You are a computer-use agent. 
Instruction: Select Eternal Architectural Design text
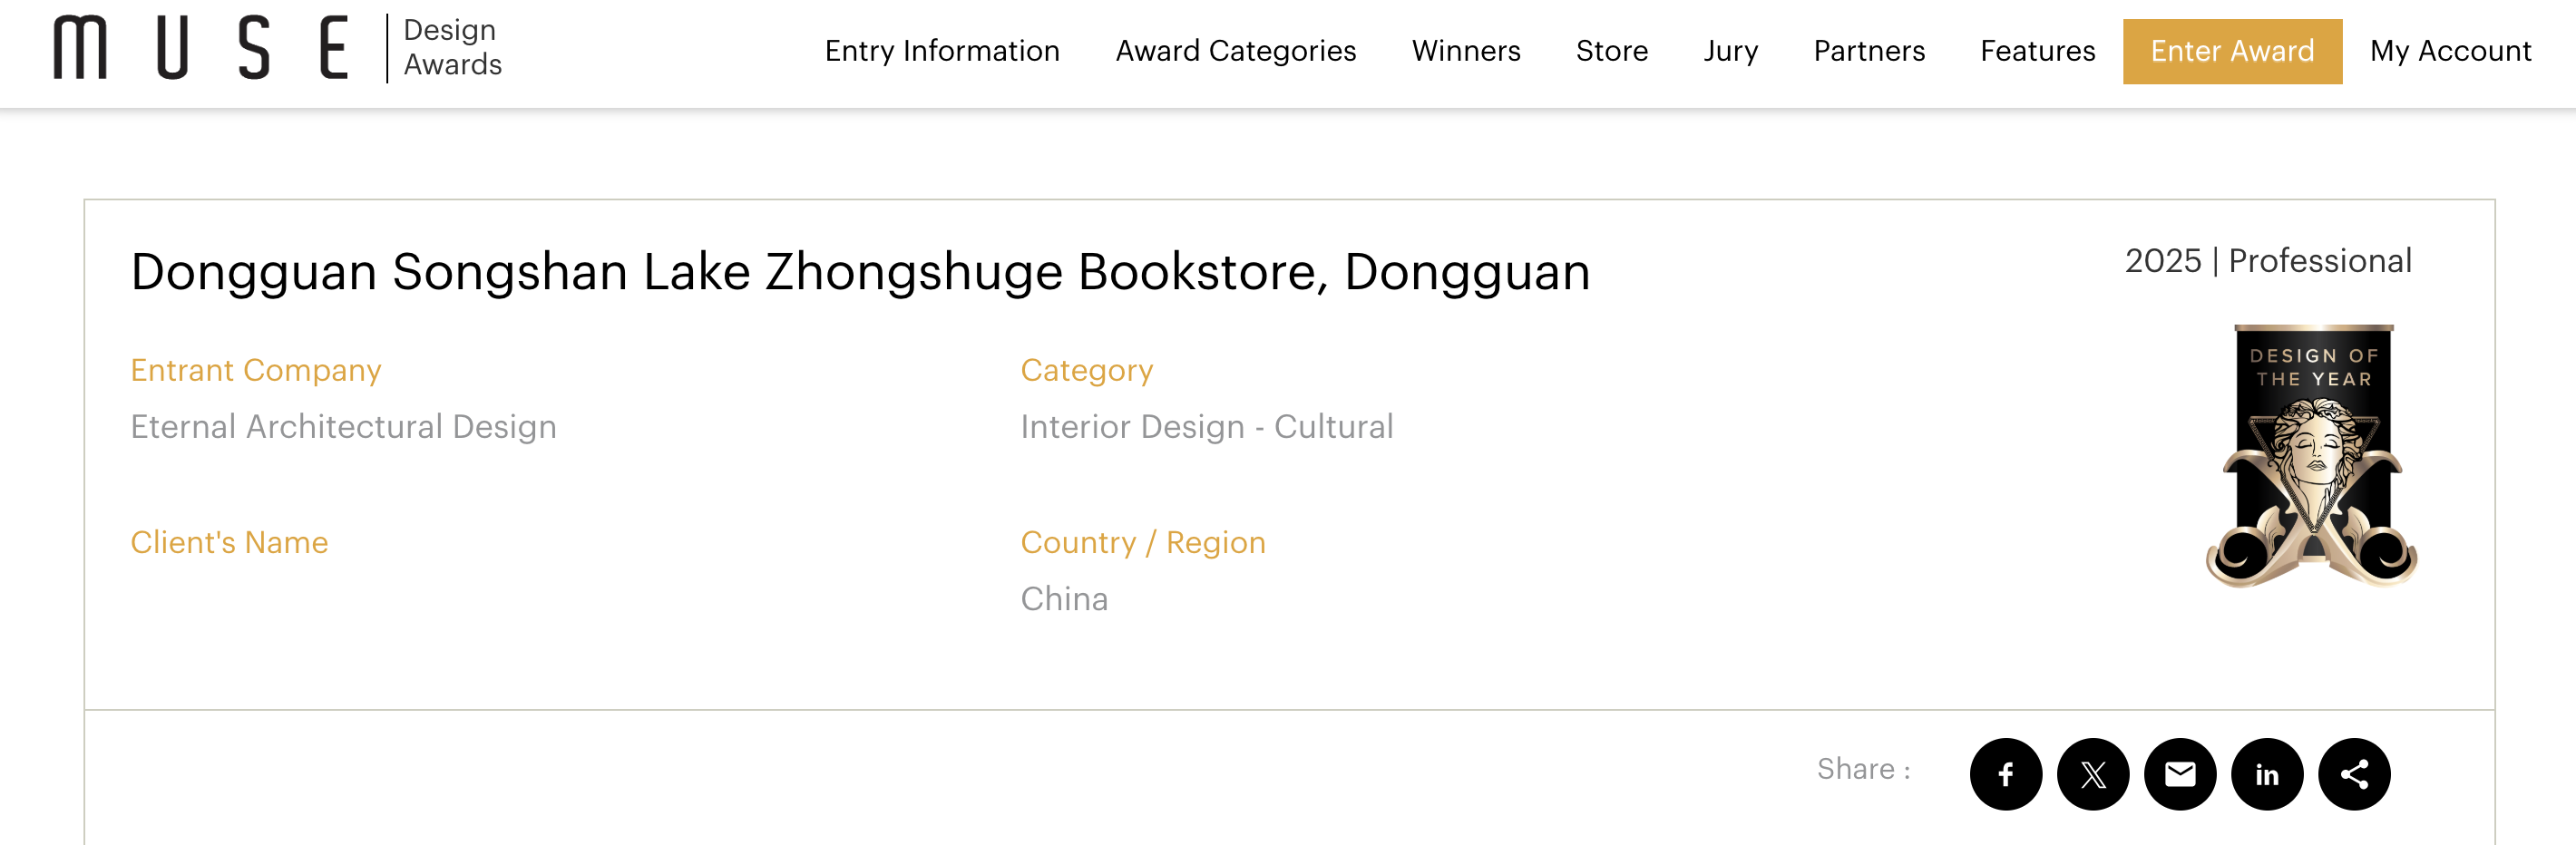[x=343, y=427]
